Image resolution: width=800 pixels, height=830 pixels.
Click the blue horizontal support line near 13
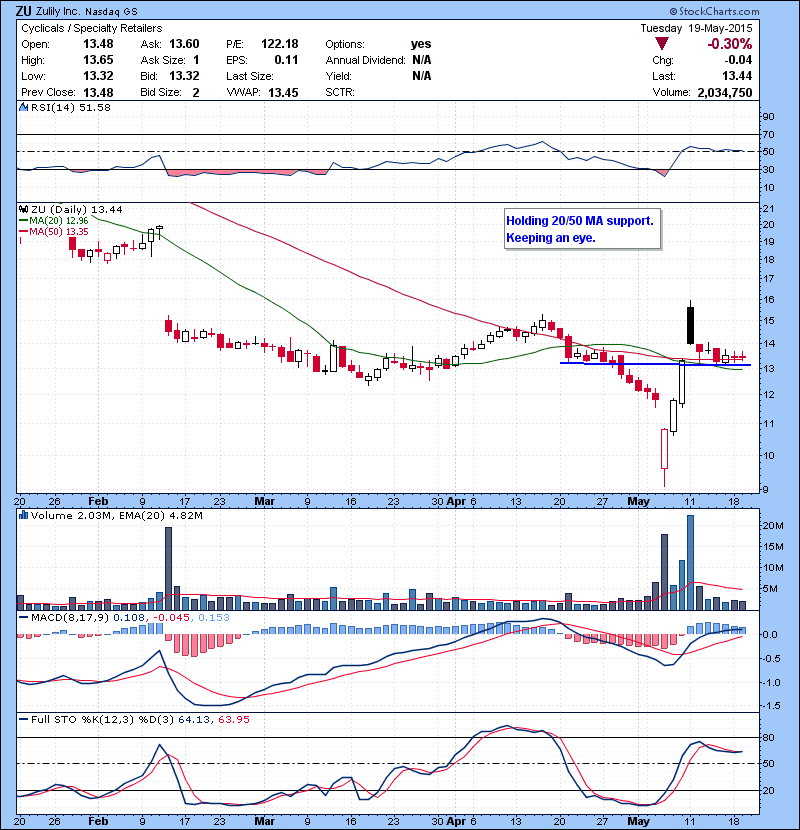pos(655,364)
